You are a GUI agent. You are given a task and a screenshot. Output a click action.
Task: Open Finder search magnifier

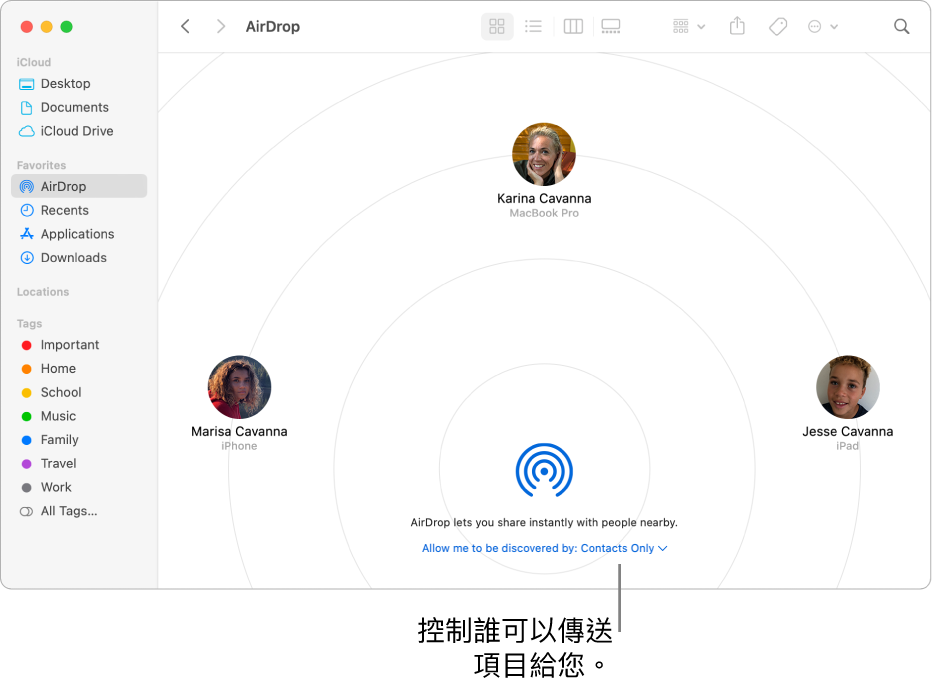pos(901,26)
